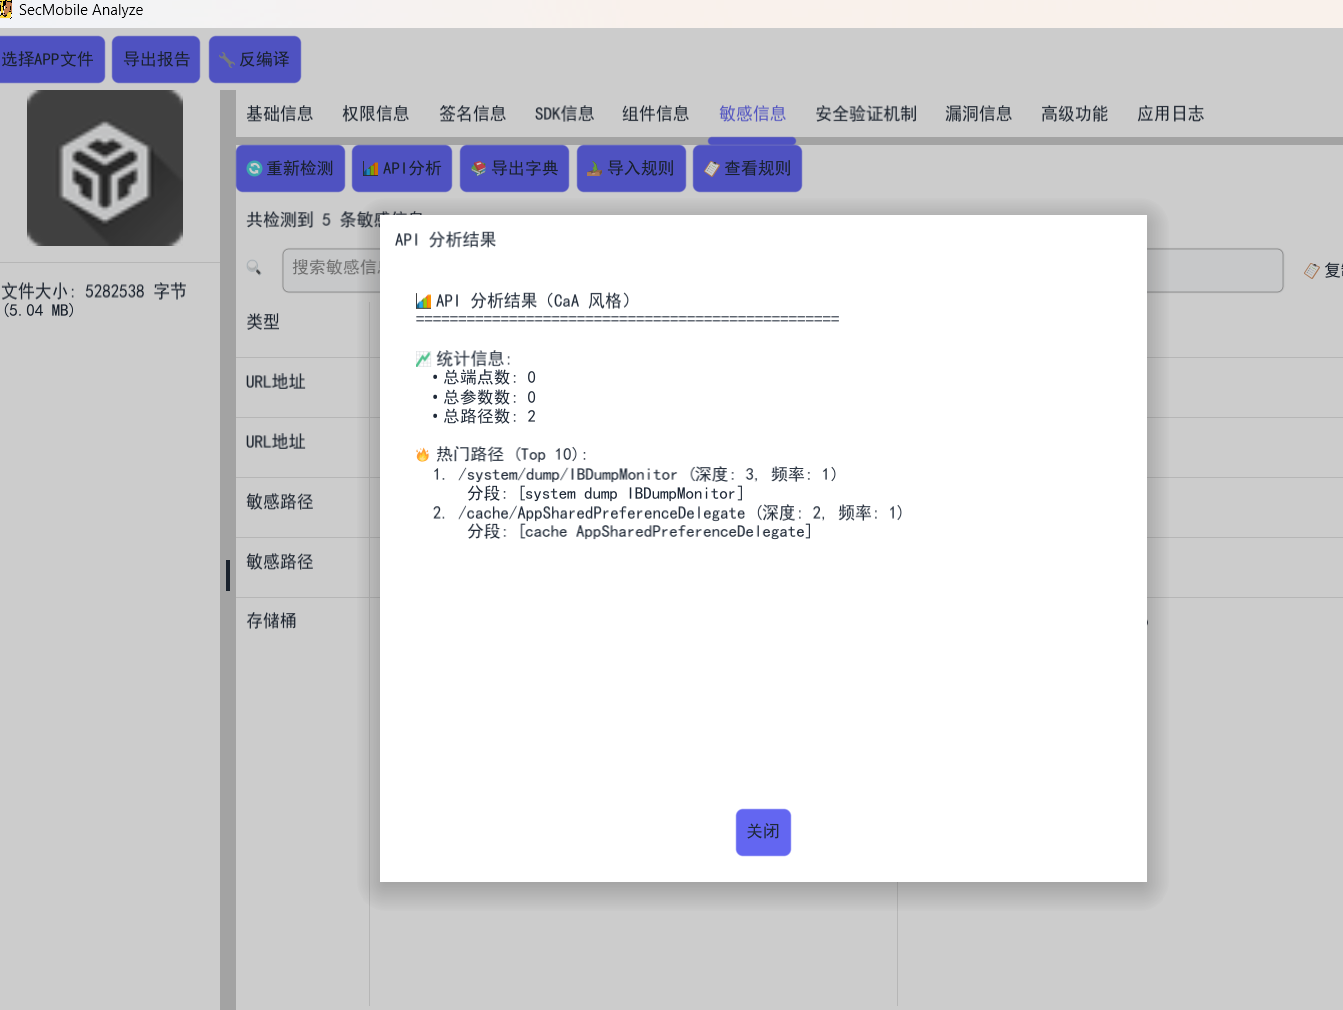Image resolution: width=1343 pixels, height=1010 pixels.
Task: Click the search magnifier icon
Action: 254,268
